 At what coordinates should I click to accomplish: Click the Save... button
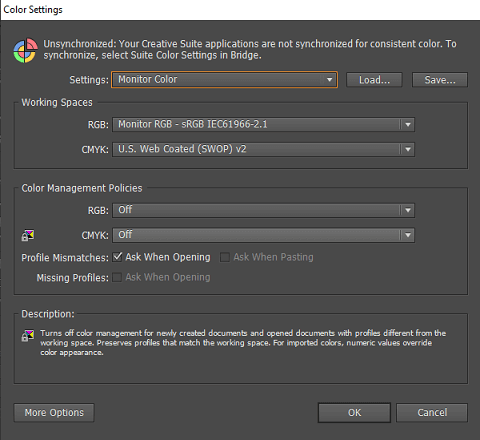[440, 80]
